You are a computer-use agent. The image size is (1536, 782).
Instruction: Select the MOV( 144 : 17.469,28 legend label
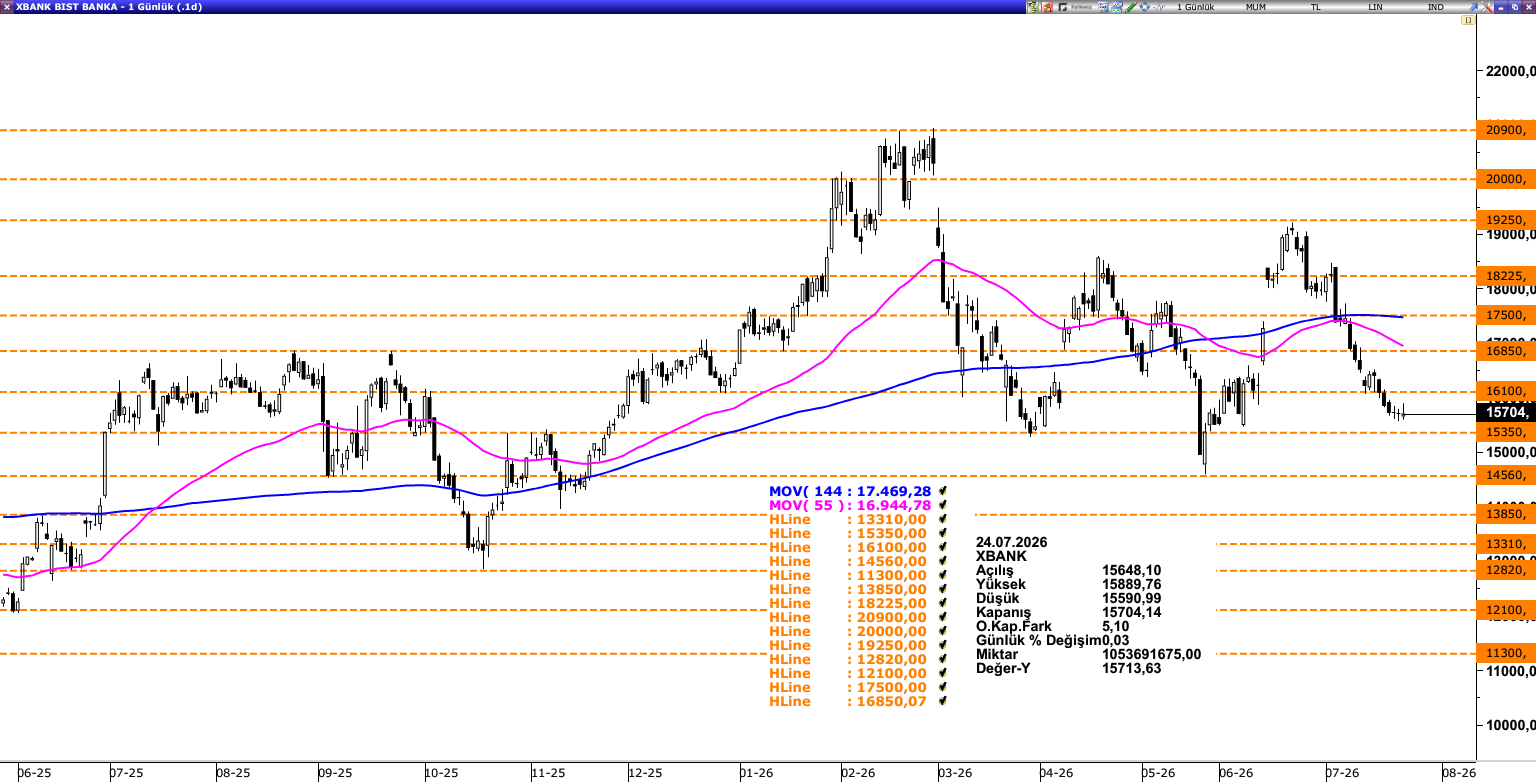(x=850, y=491)
